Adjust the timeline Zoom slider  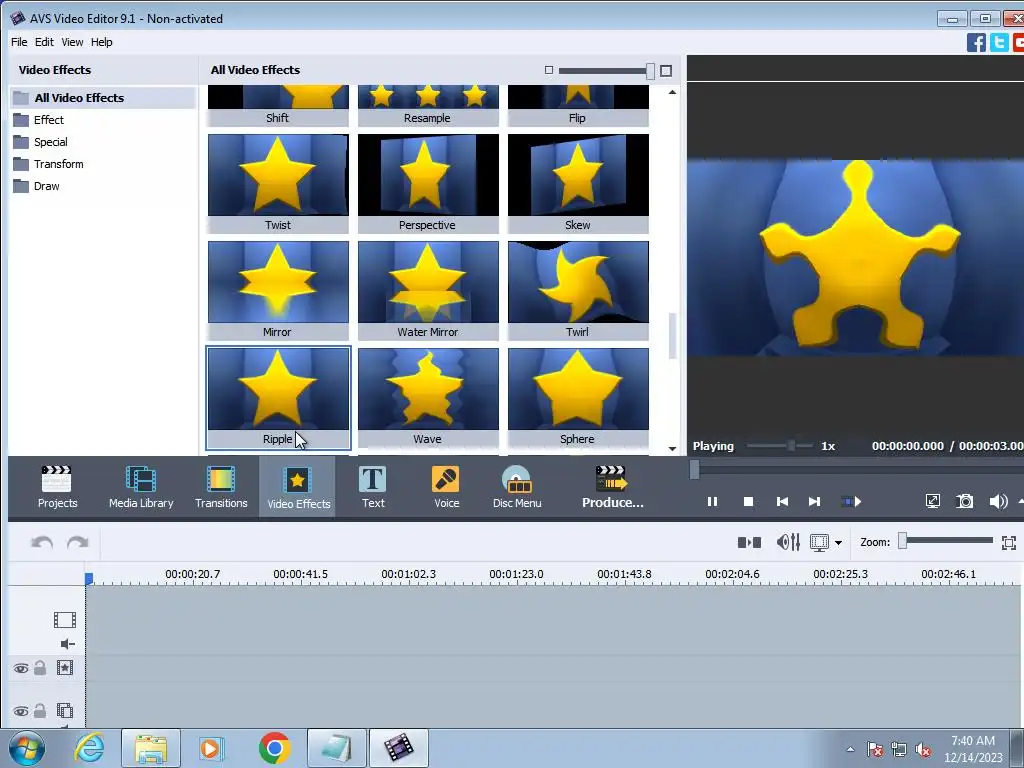[x=903, y=541]
